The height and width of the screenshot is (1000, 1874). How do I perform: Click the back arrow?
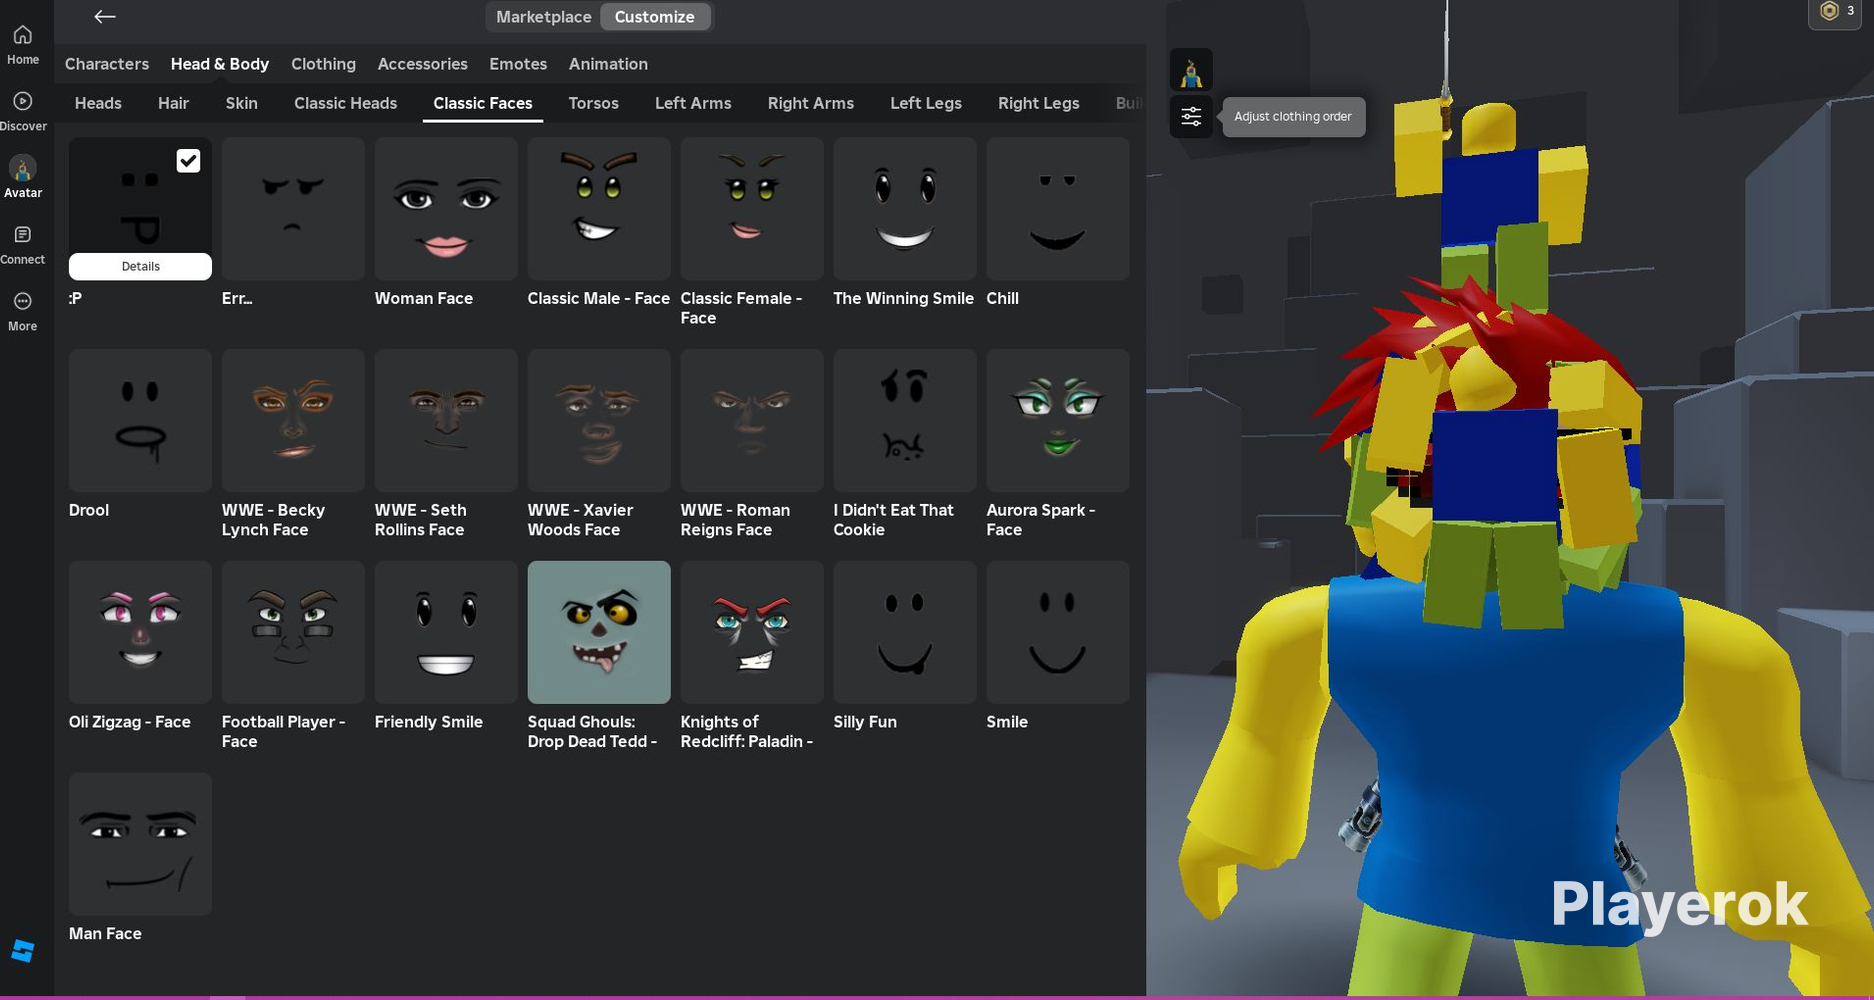tap(104, 16)
